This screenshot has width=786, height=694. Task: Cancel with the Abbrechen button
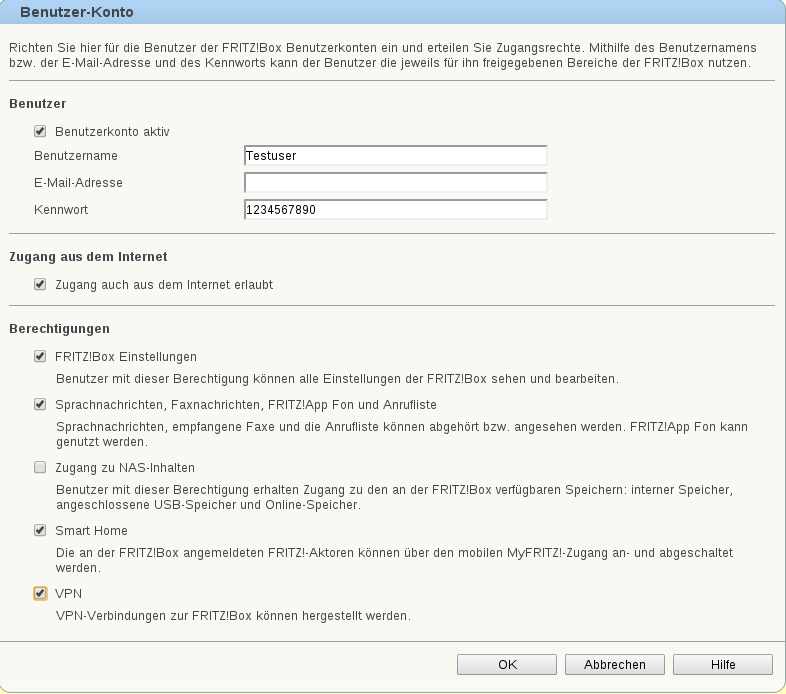tap(615, 664)
